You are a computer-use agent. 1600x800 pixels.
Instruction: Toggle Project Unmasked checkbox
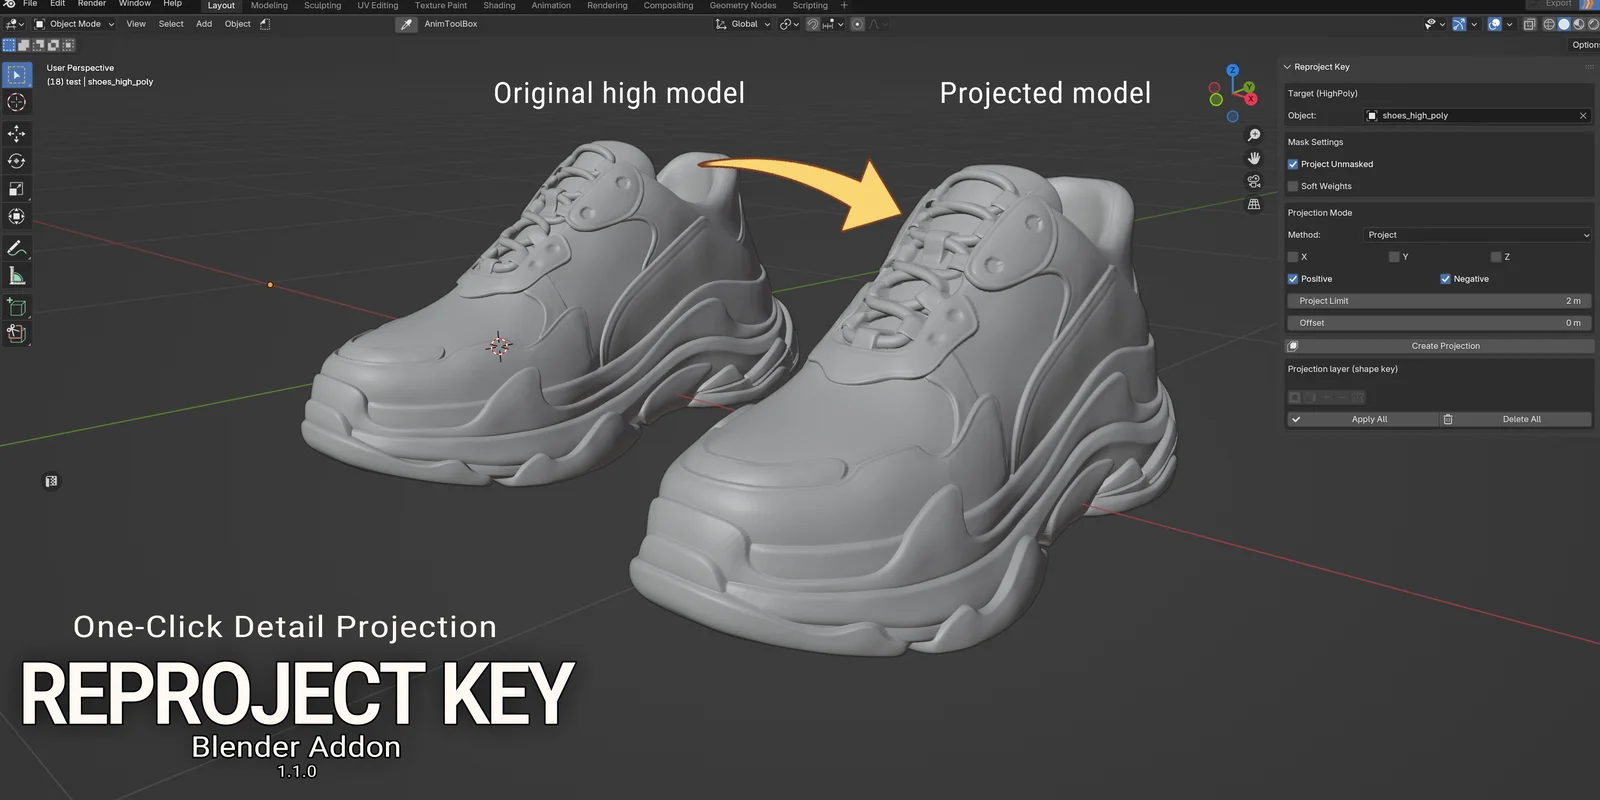coord(1293,164)
